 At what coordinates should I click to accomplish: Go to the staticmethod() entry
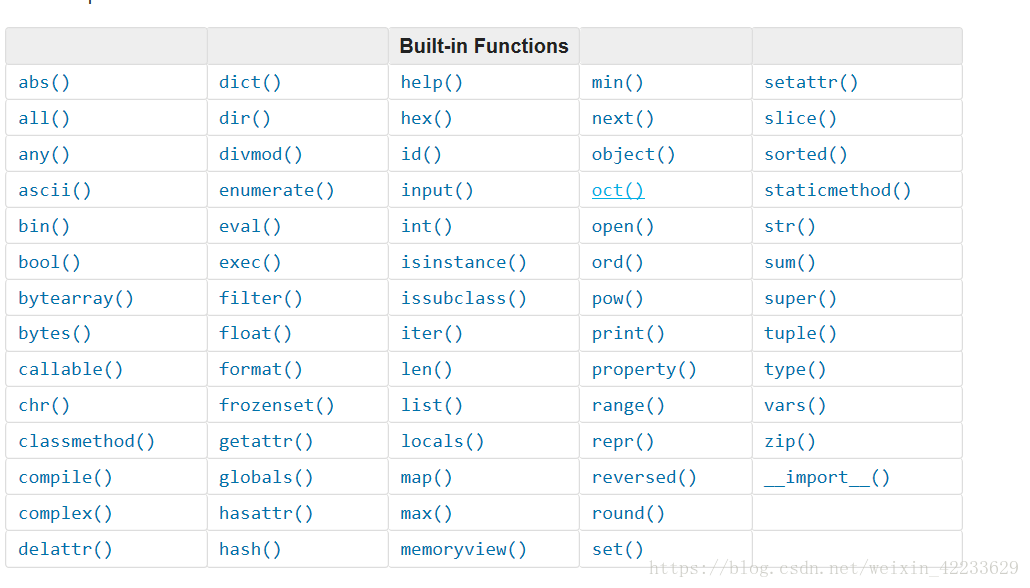838,190
